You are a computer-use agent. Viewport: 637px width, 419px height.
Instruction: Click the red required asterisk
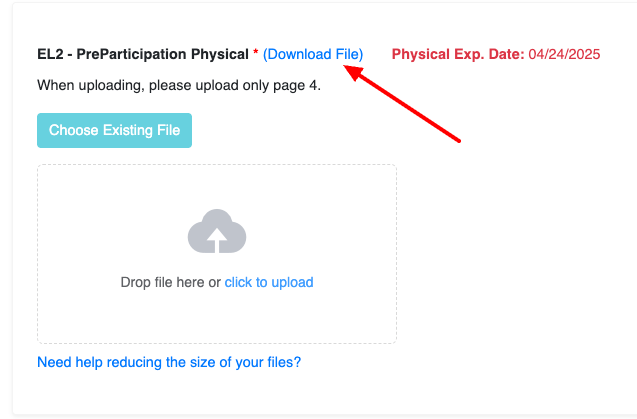255,54
